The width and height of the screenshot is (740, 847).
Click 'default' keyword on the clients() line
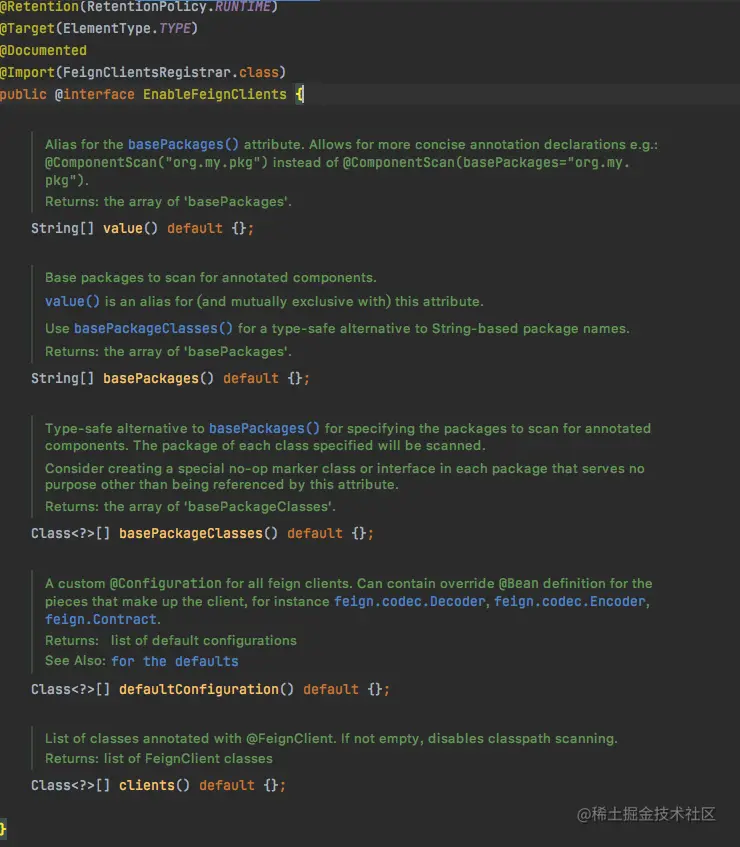tap(227, 785)
